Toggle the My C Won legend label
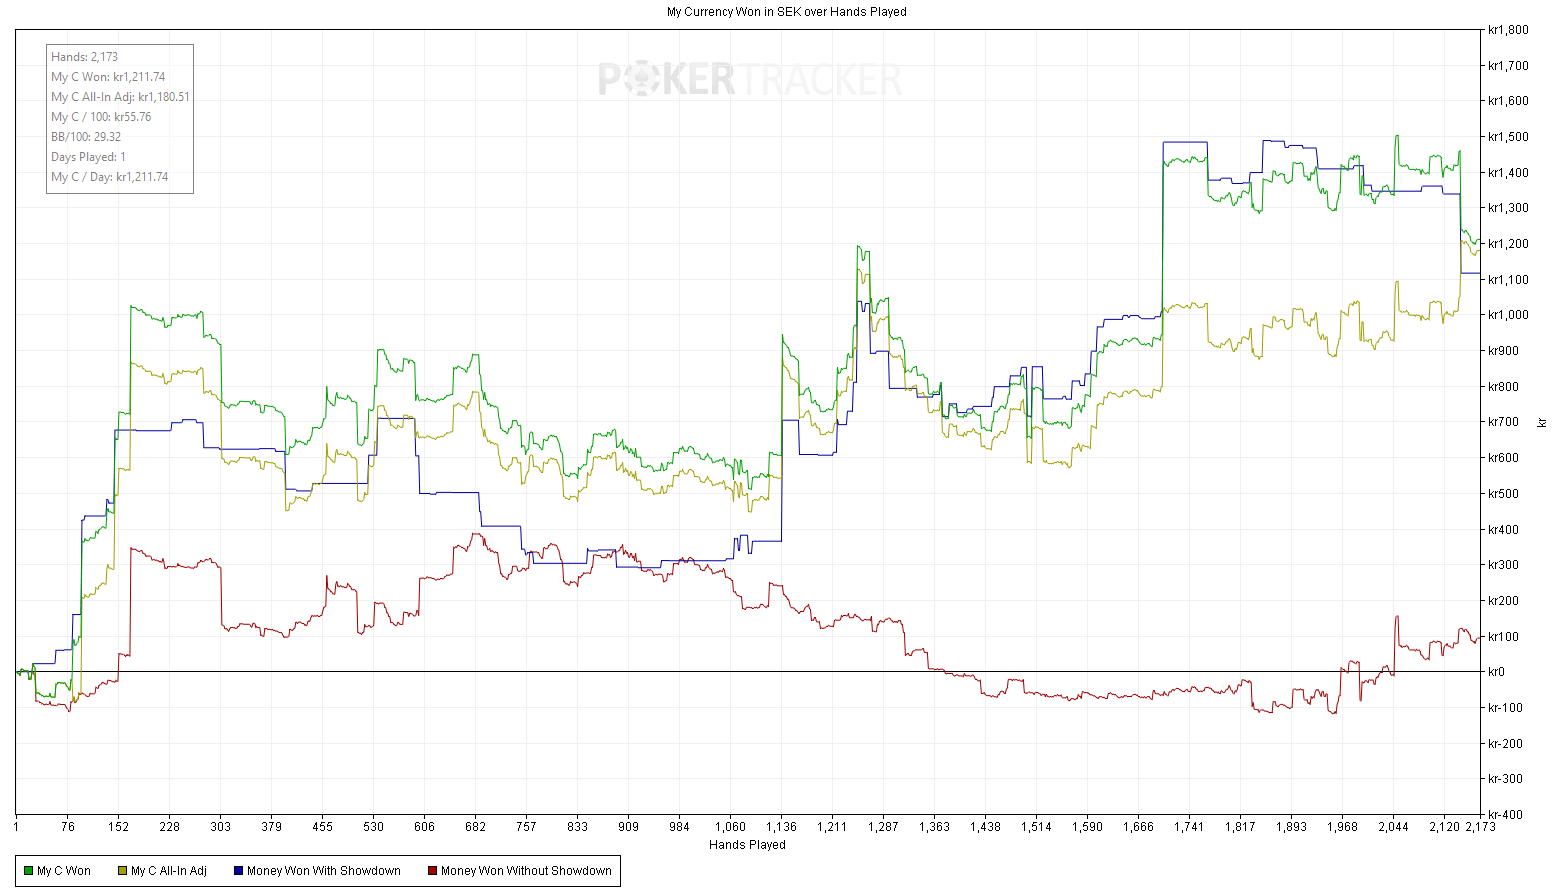This screenshot has height=894, width=1553. tap(64, 871)
